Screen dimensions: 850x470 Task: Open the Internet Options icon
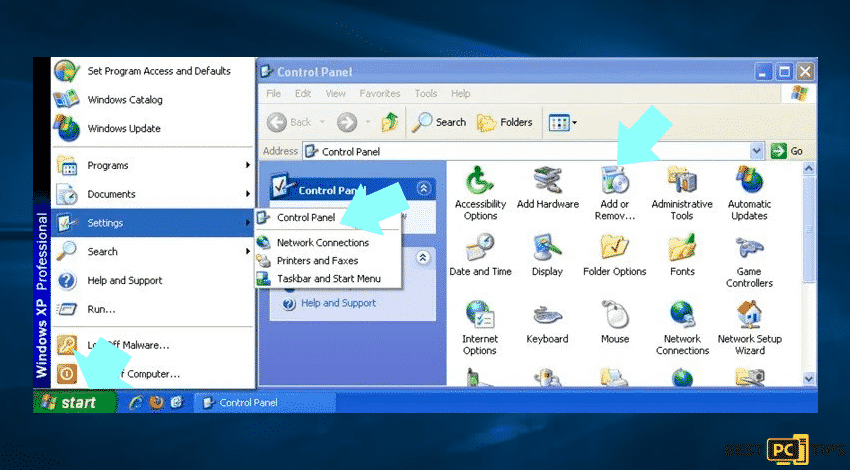click(x=480, y=328)
